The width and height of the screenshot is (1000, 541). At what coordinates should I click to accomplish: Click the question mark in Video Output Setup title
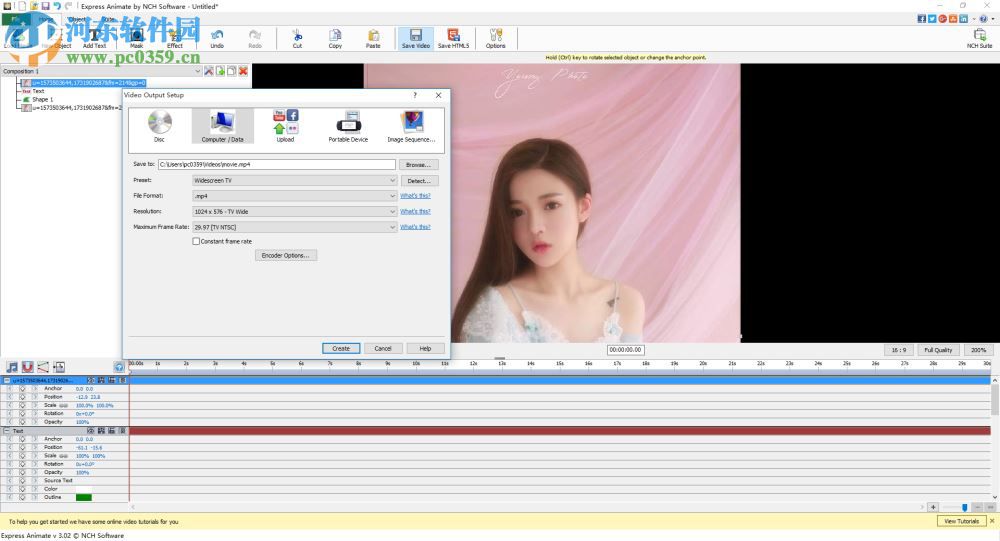pos(415,95)
